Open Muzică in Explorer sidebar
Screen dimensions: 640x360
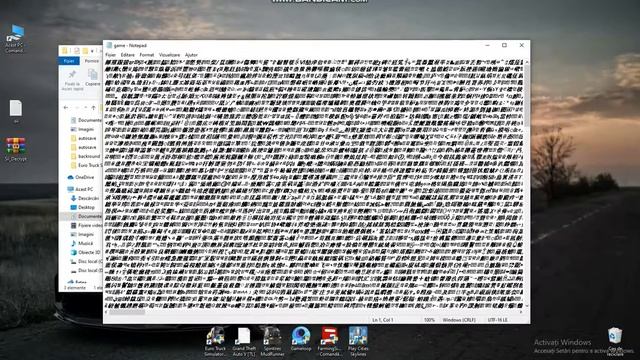pos(82,243)
